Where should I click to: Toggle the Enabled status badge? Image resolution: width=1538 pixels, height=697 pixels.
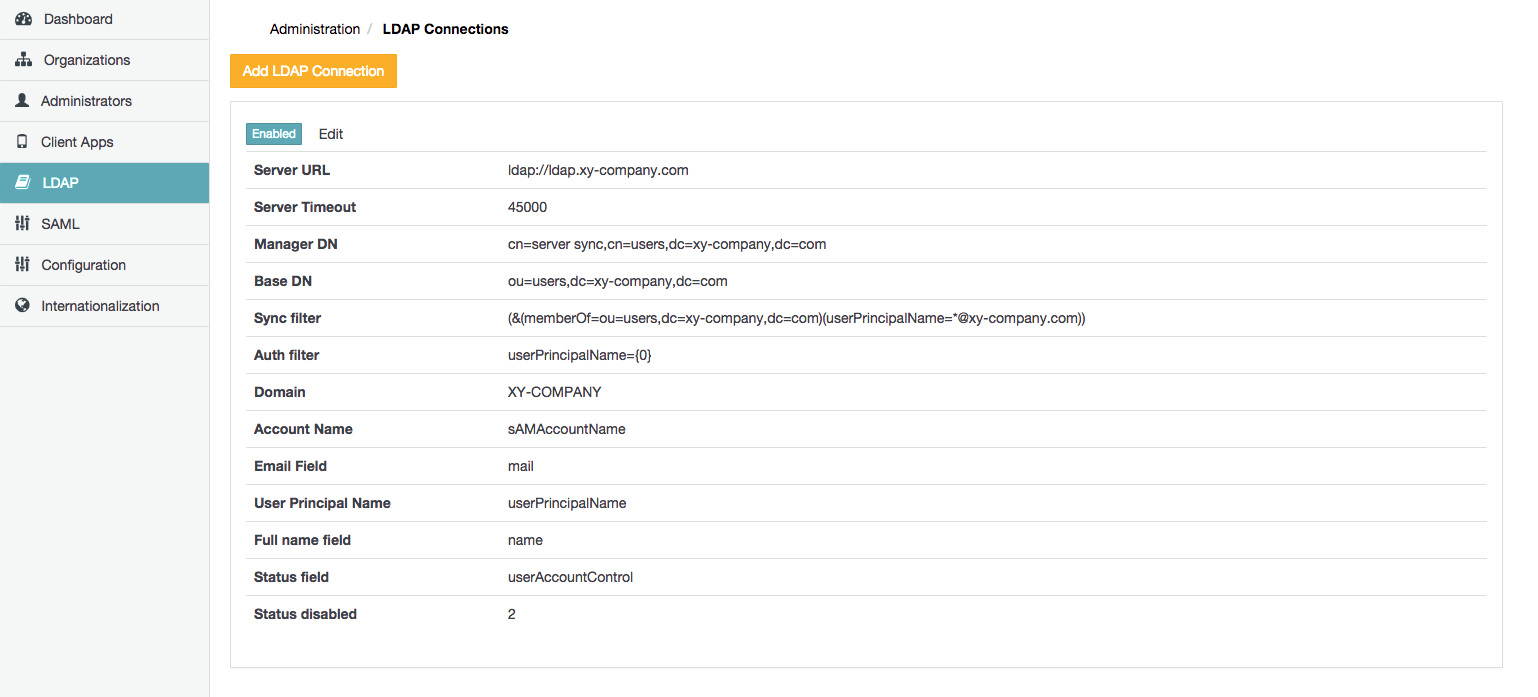(274, 134)
